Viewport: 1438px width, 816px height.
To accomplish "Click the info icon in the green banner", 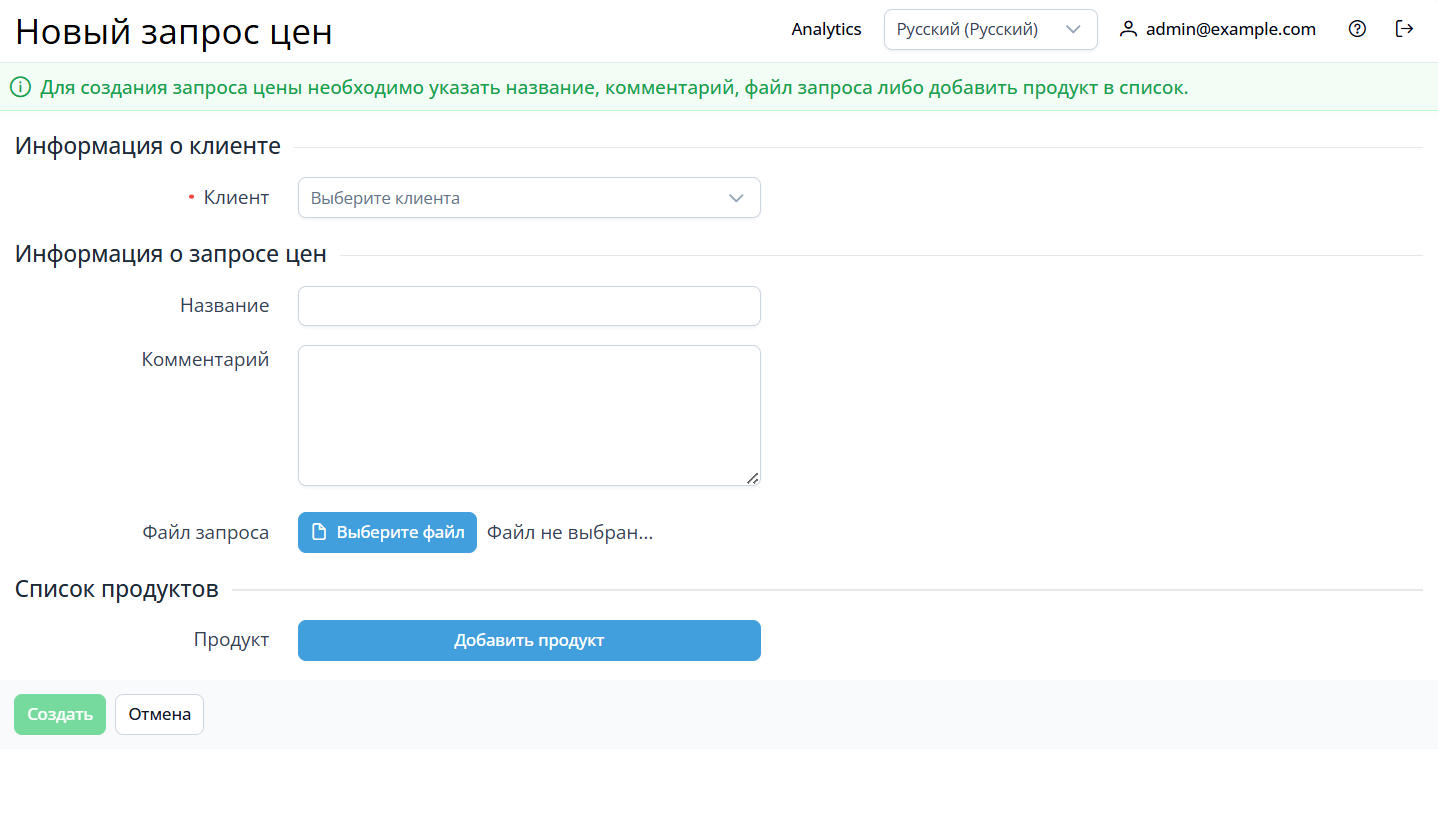I will (20, 87).
